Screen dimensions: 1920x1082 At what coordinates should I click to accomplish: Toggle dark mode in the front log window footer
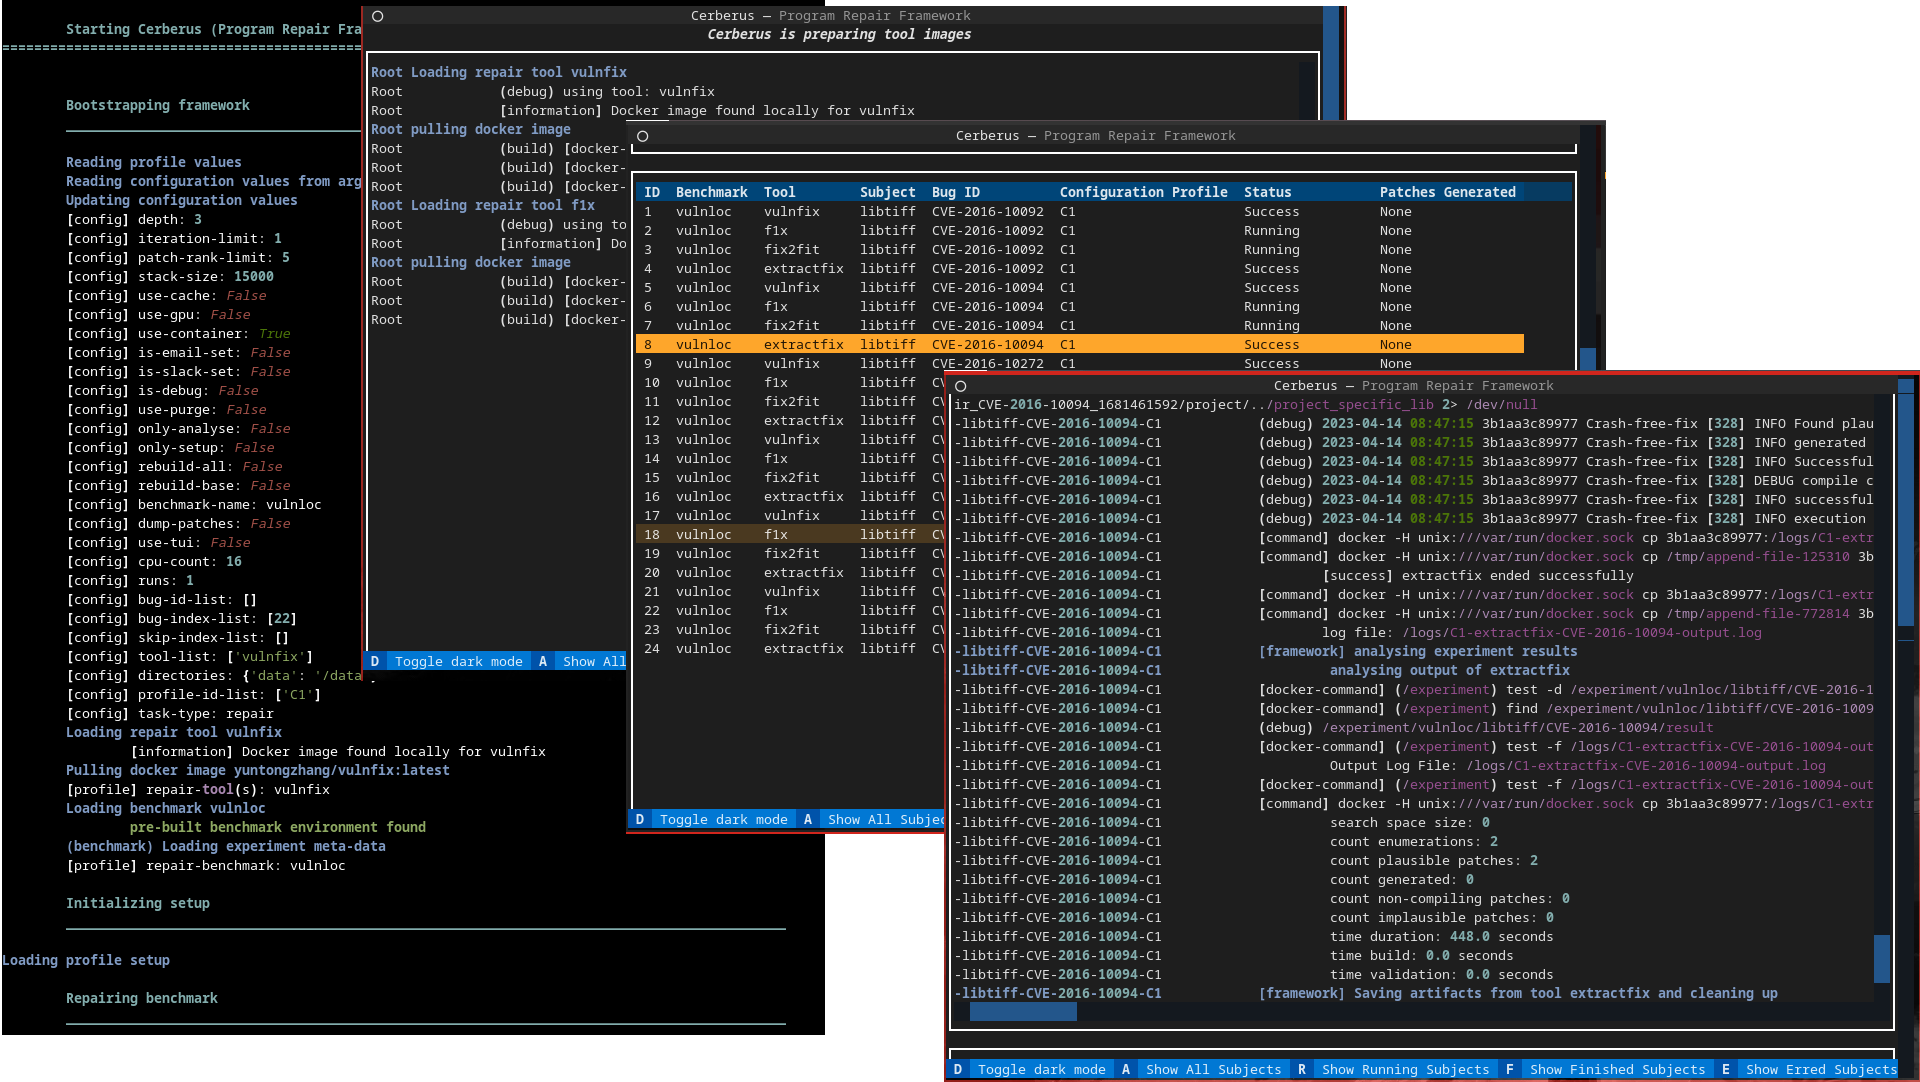(x=1040, y=1069)
